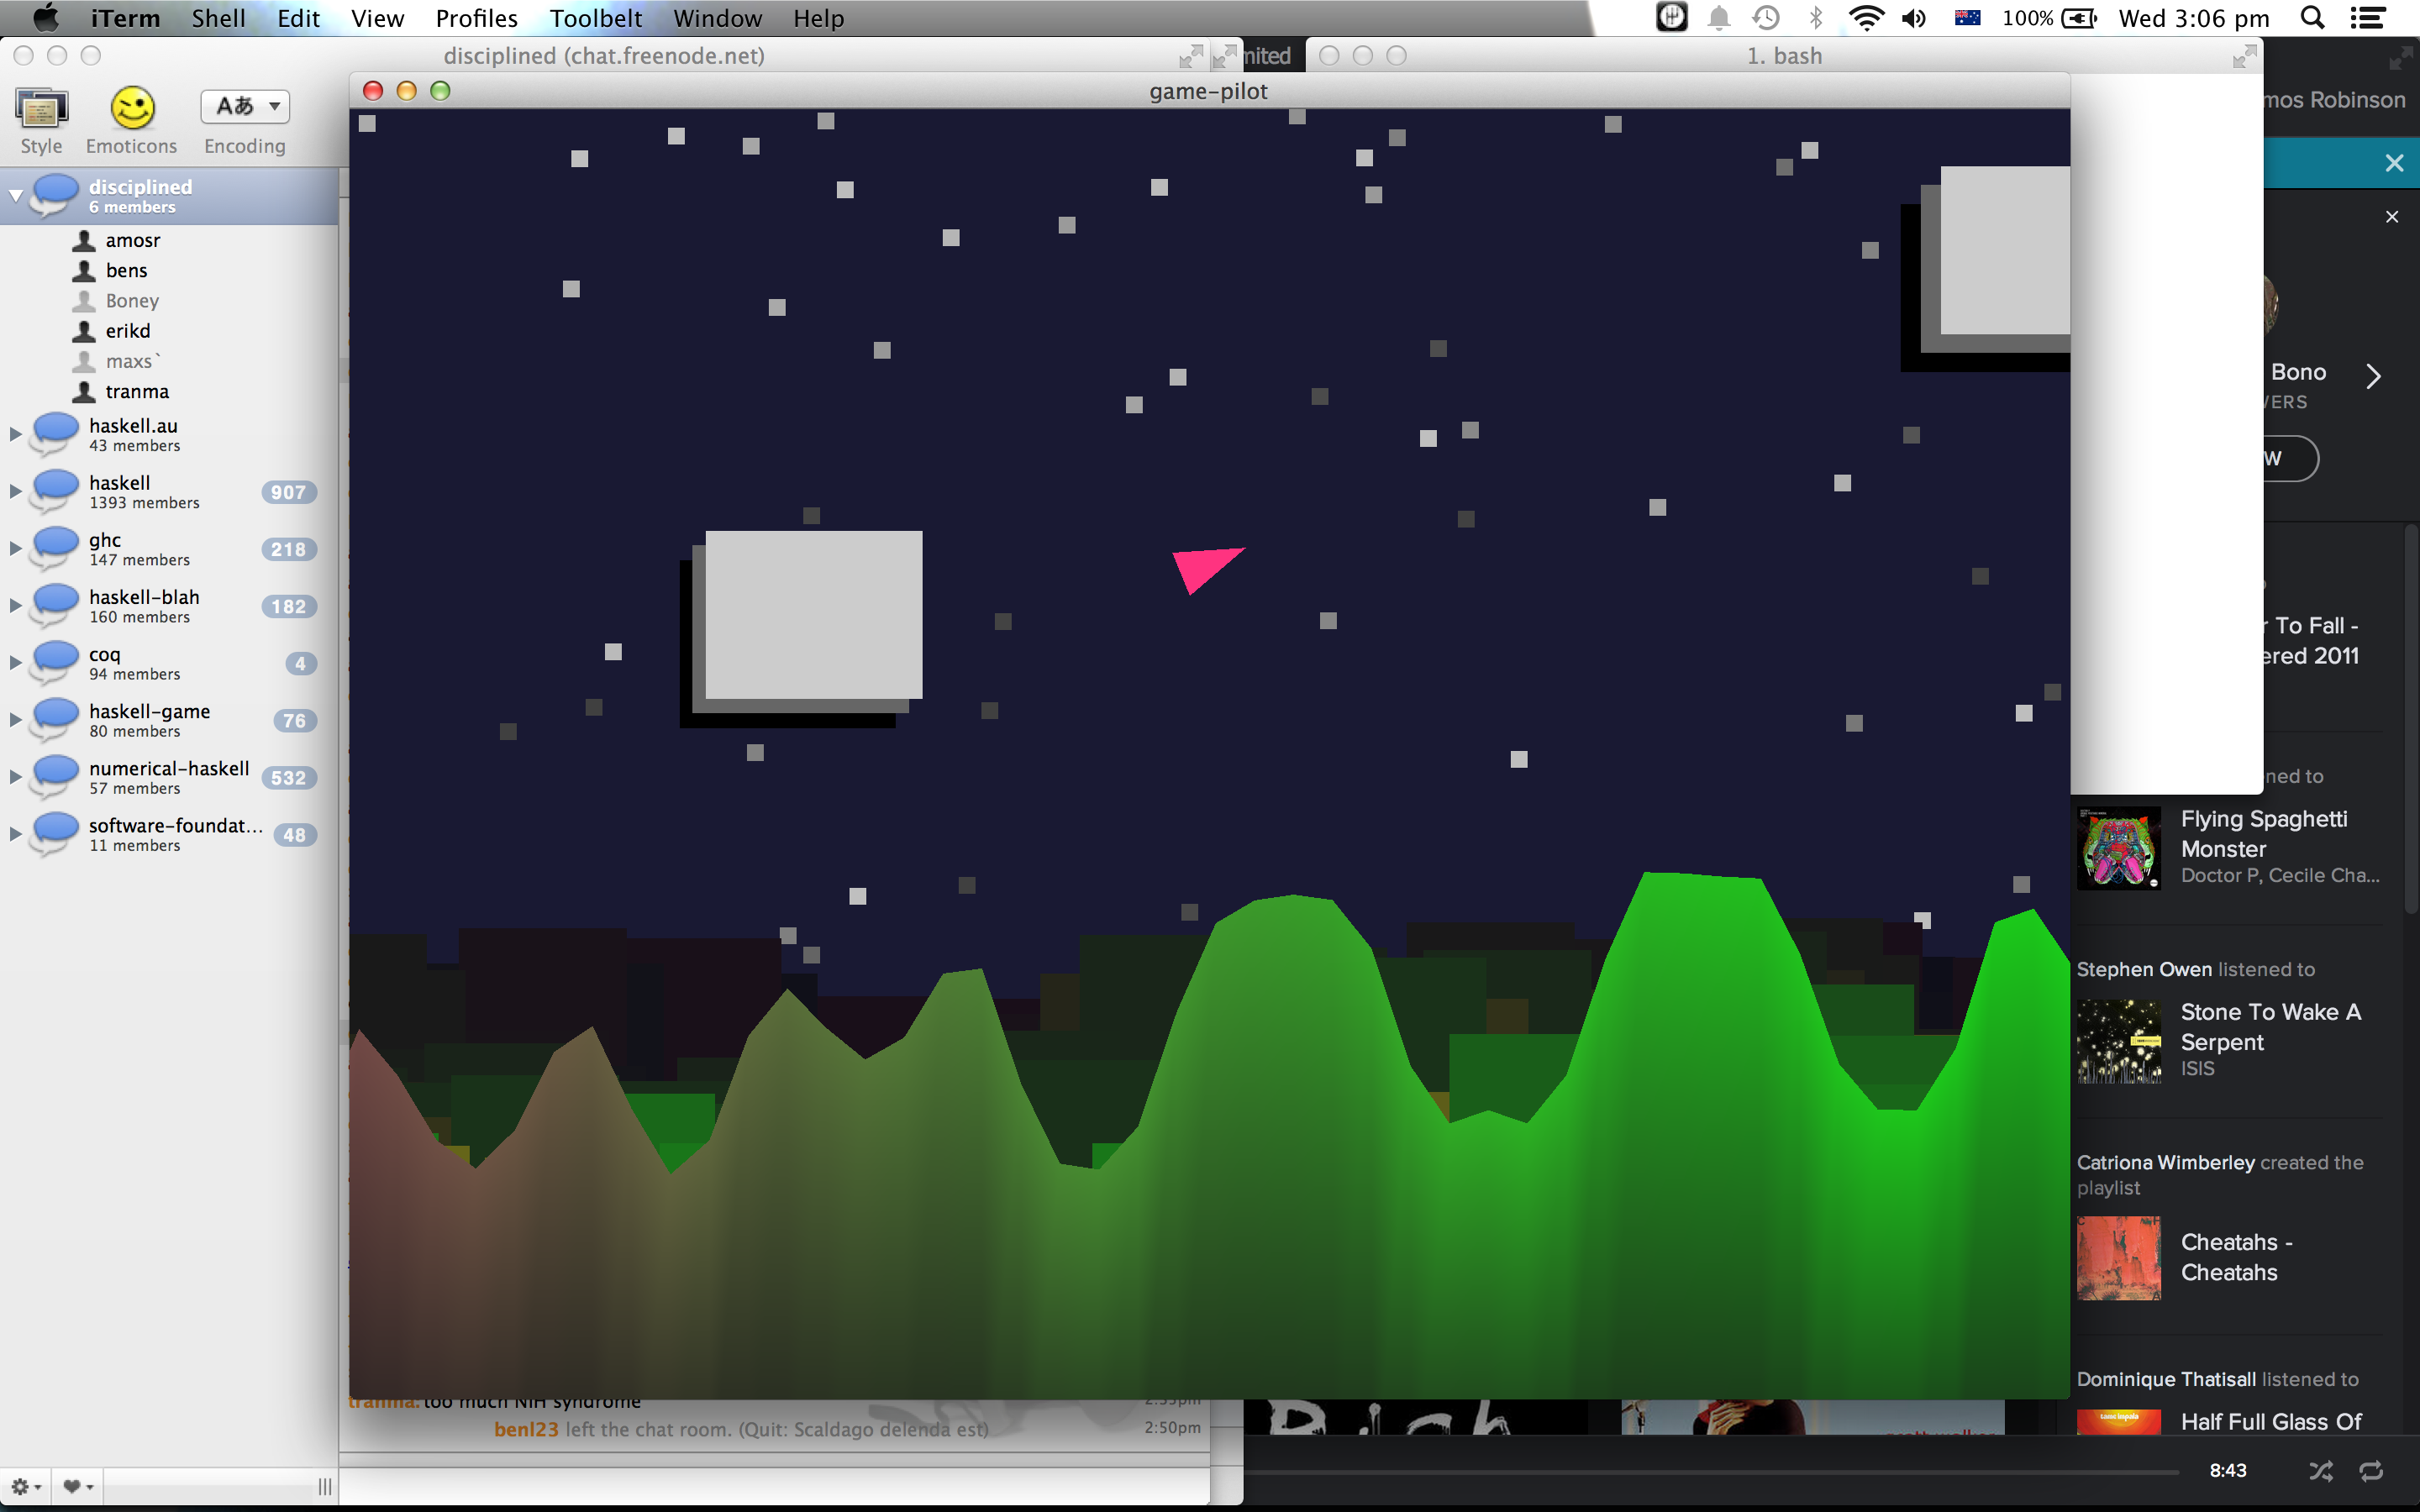
Task: Open the Toolbelt menu
Action: 596,18
